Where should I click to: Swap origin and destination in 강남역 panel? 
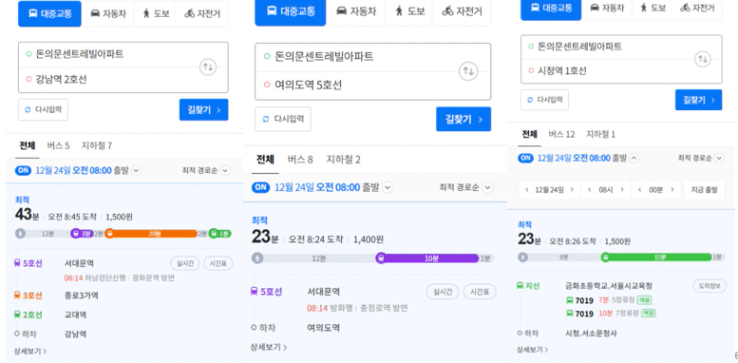pos(208,67)
